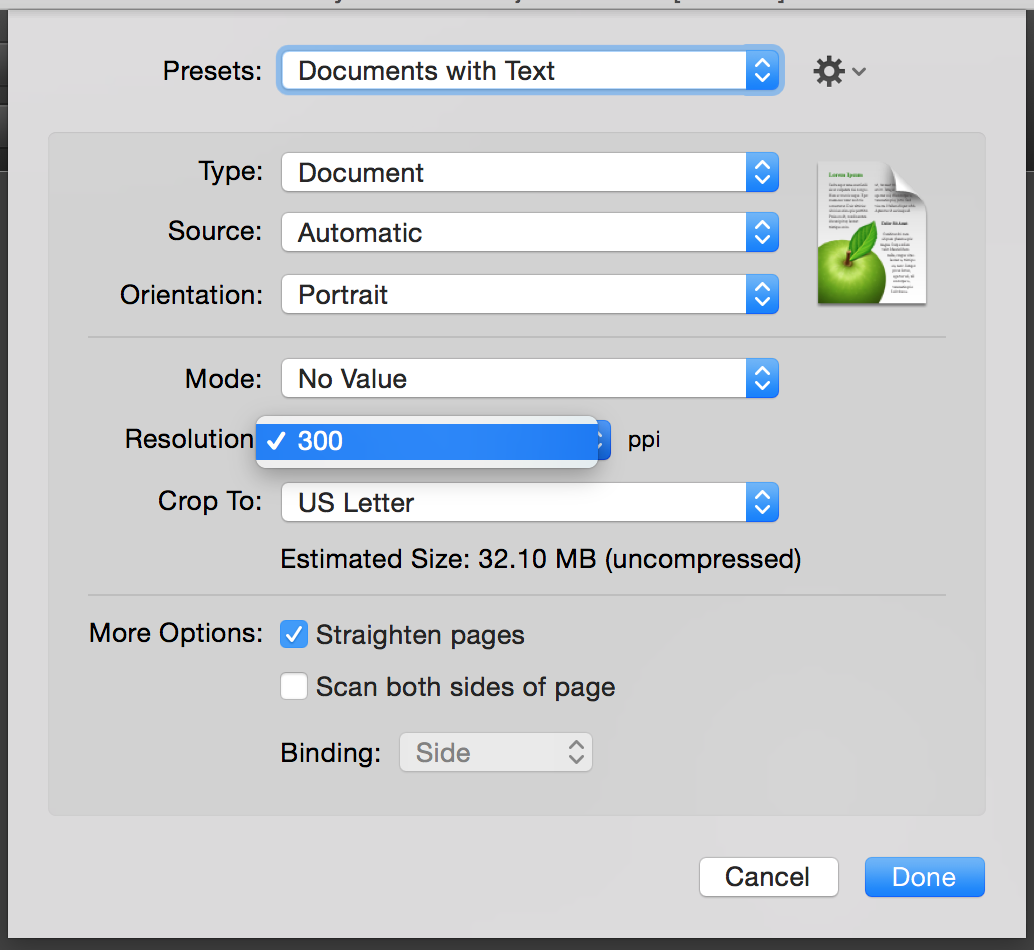The image size is (1034, 950).
Task: Click the blue arrows on Crop To popup
Action: 762,503
